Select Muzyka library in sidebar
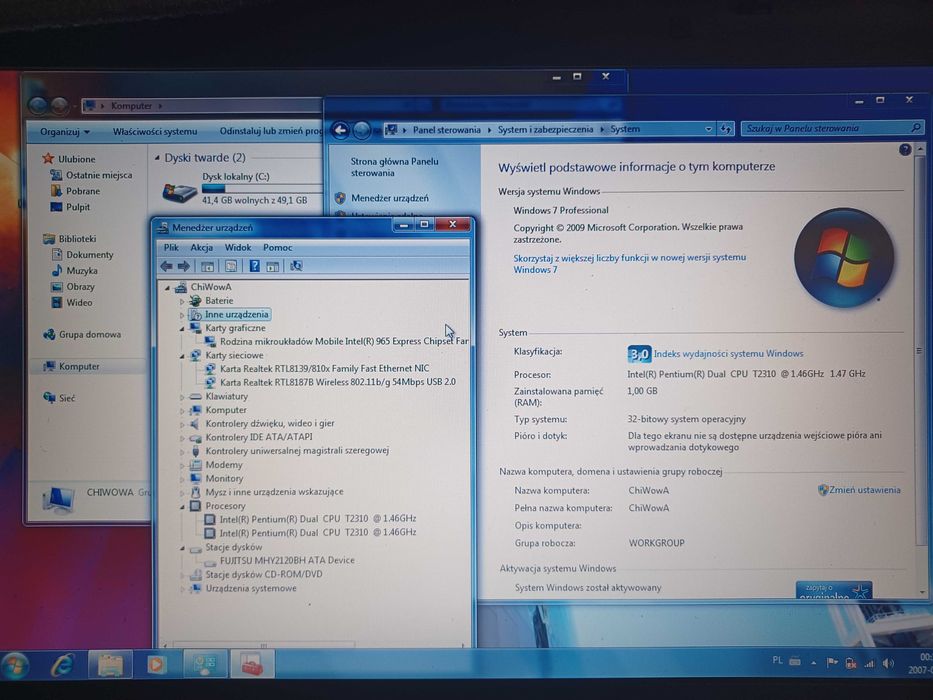This screenshot has height=700, width=933. click(82, 271)
